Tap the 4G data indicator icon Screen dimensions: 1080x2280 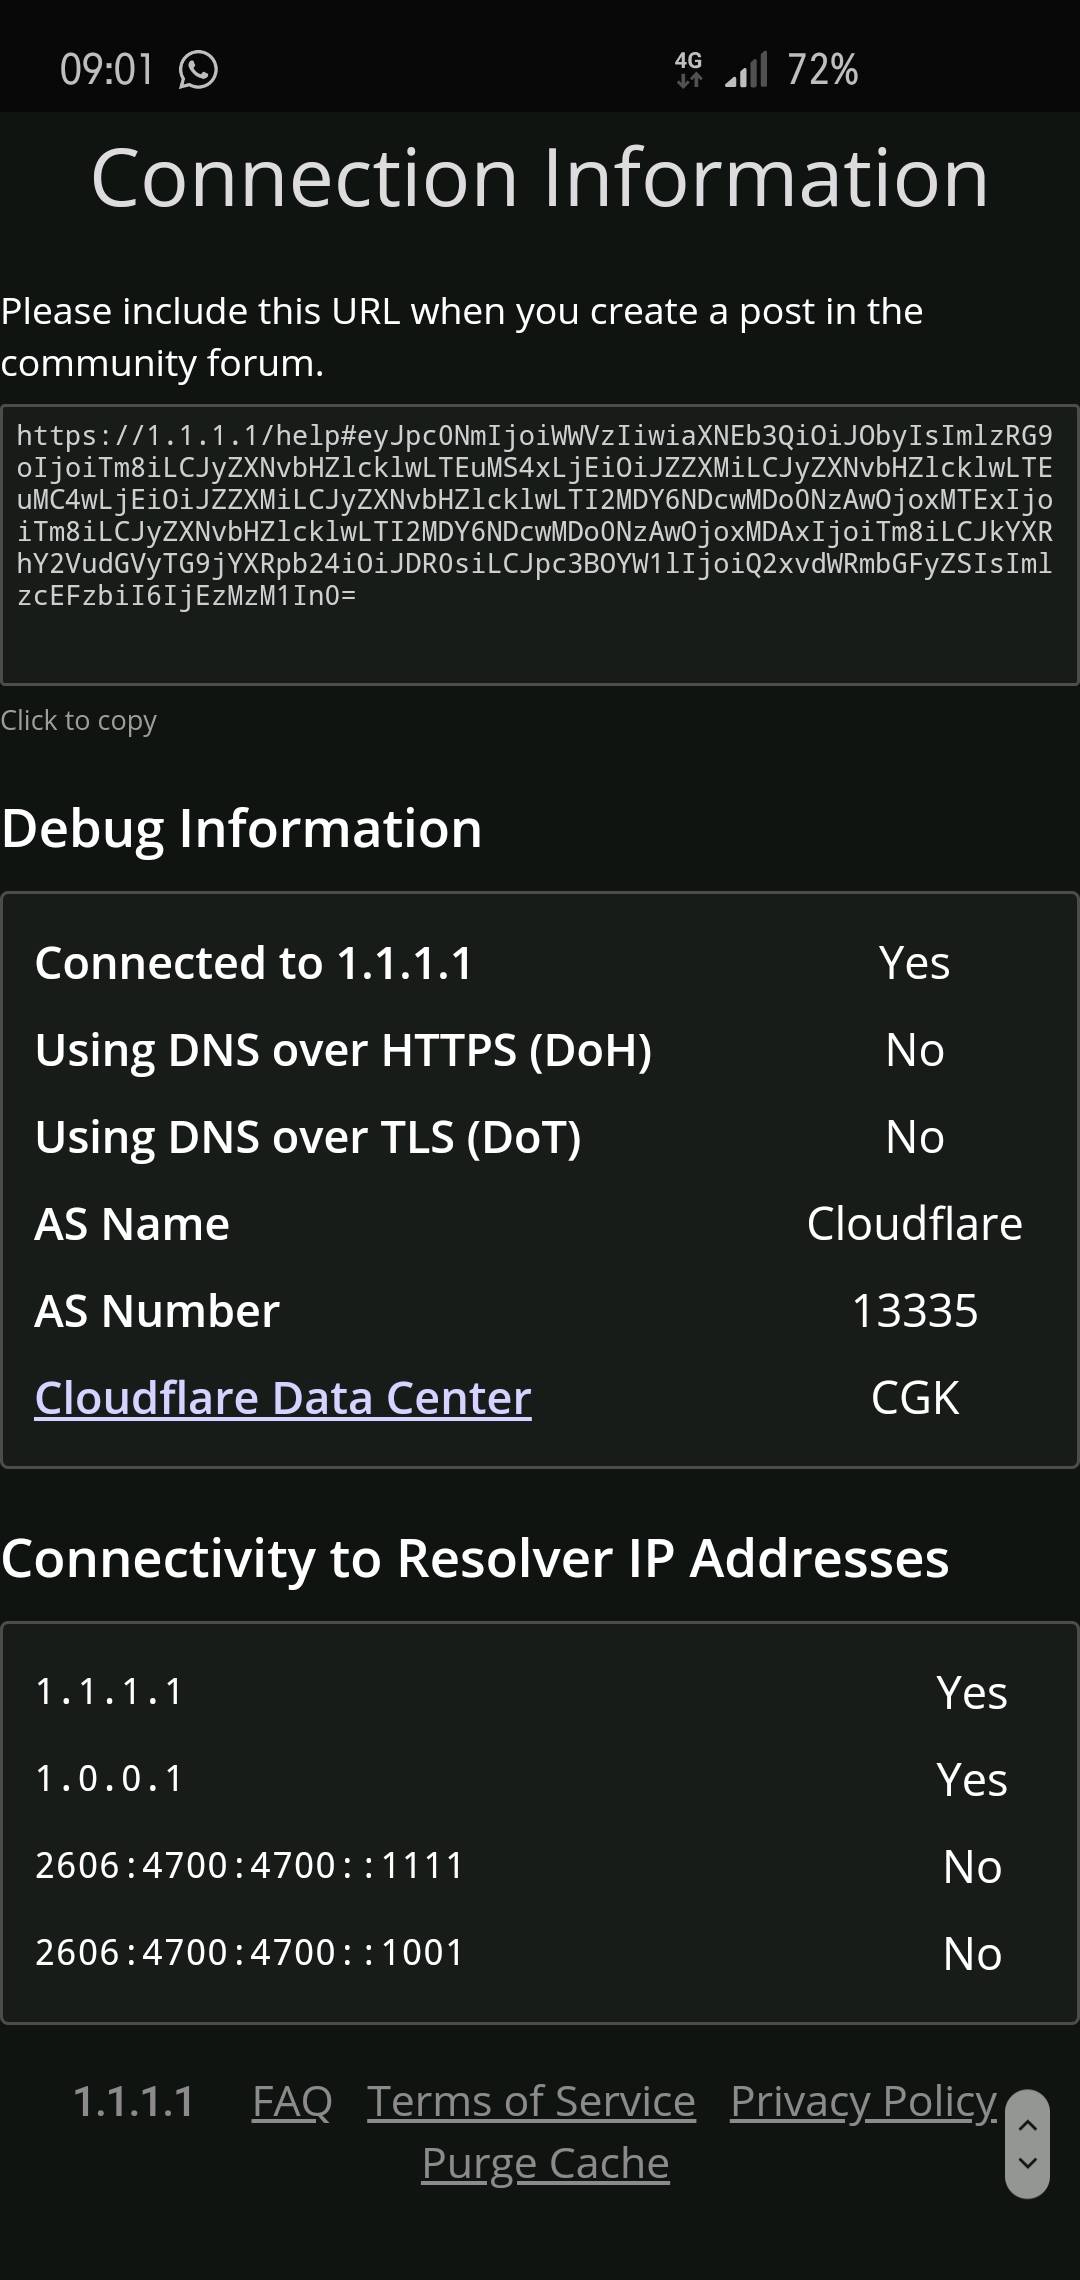pyautogui.click(x=689, y=70)
